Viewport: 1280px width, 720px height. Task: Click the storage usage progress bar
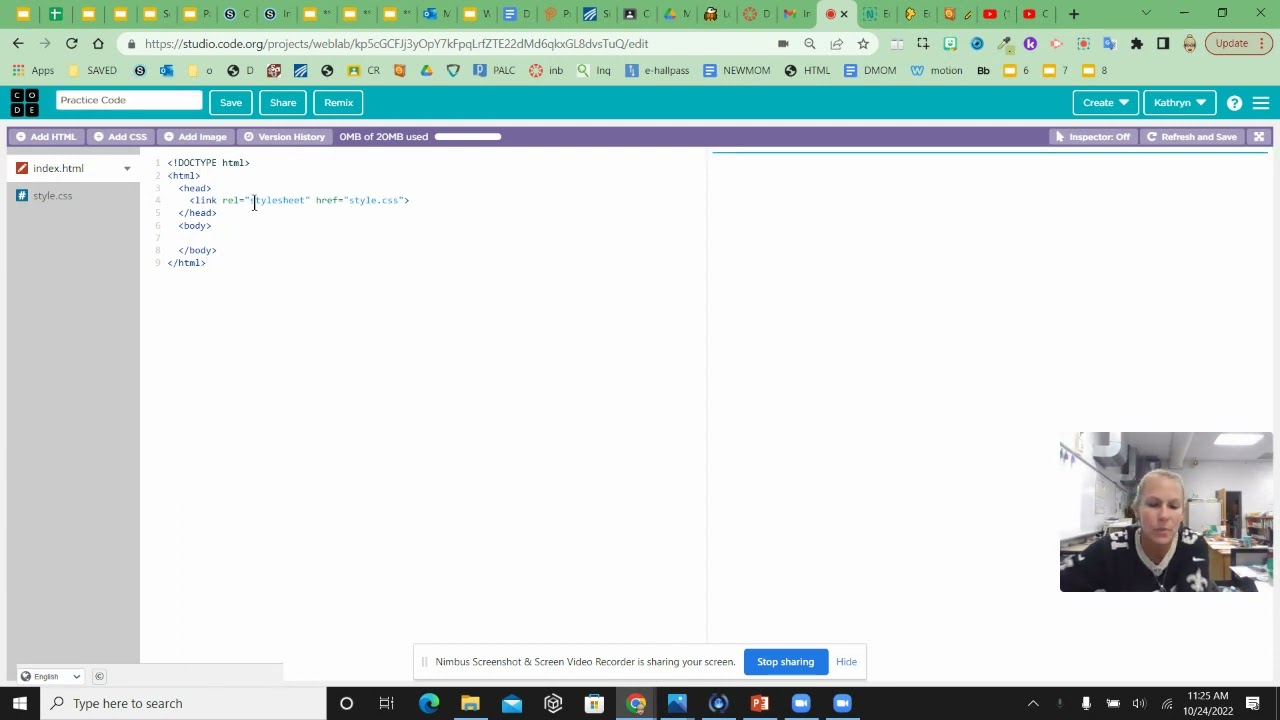468,137
